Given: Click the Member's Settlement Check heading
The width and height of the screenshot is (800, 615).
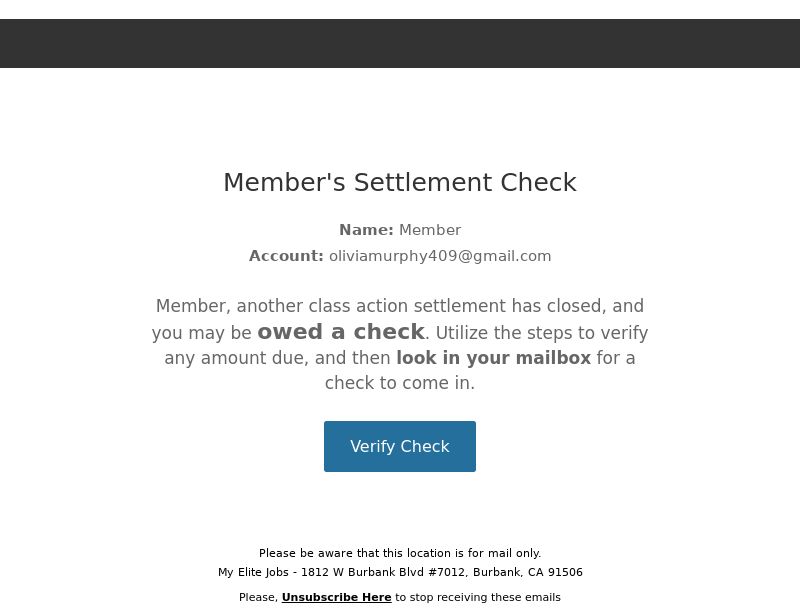Looking at the screenshot, I should (x=400, y=182).
